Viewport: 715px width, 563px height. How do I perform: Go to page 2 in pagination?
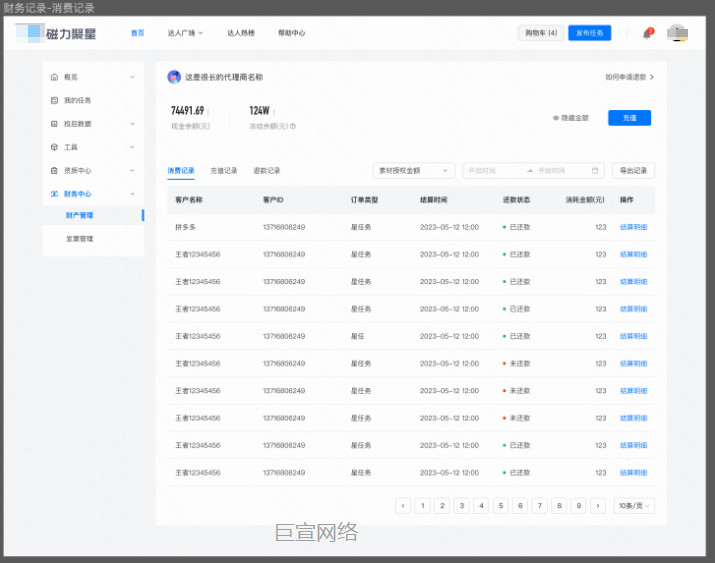442,506
